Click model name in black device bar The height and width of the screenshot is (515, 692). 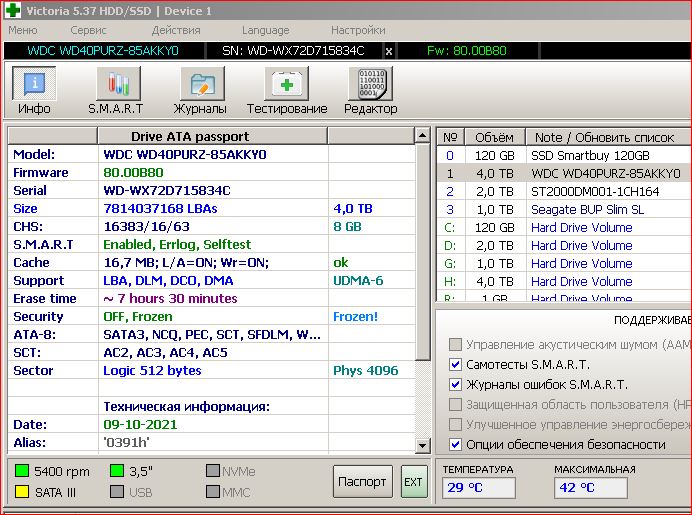point(103,51)
